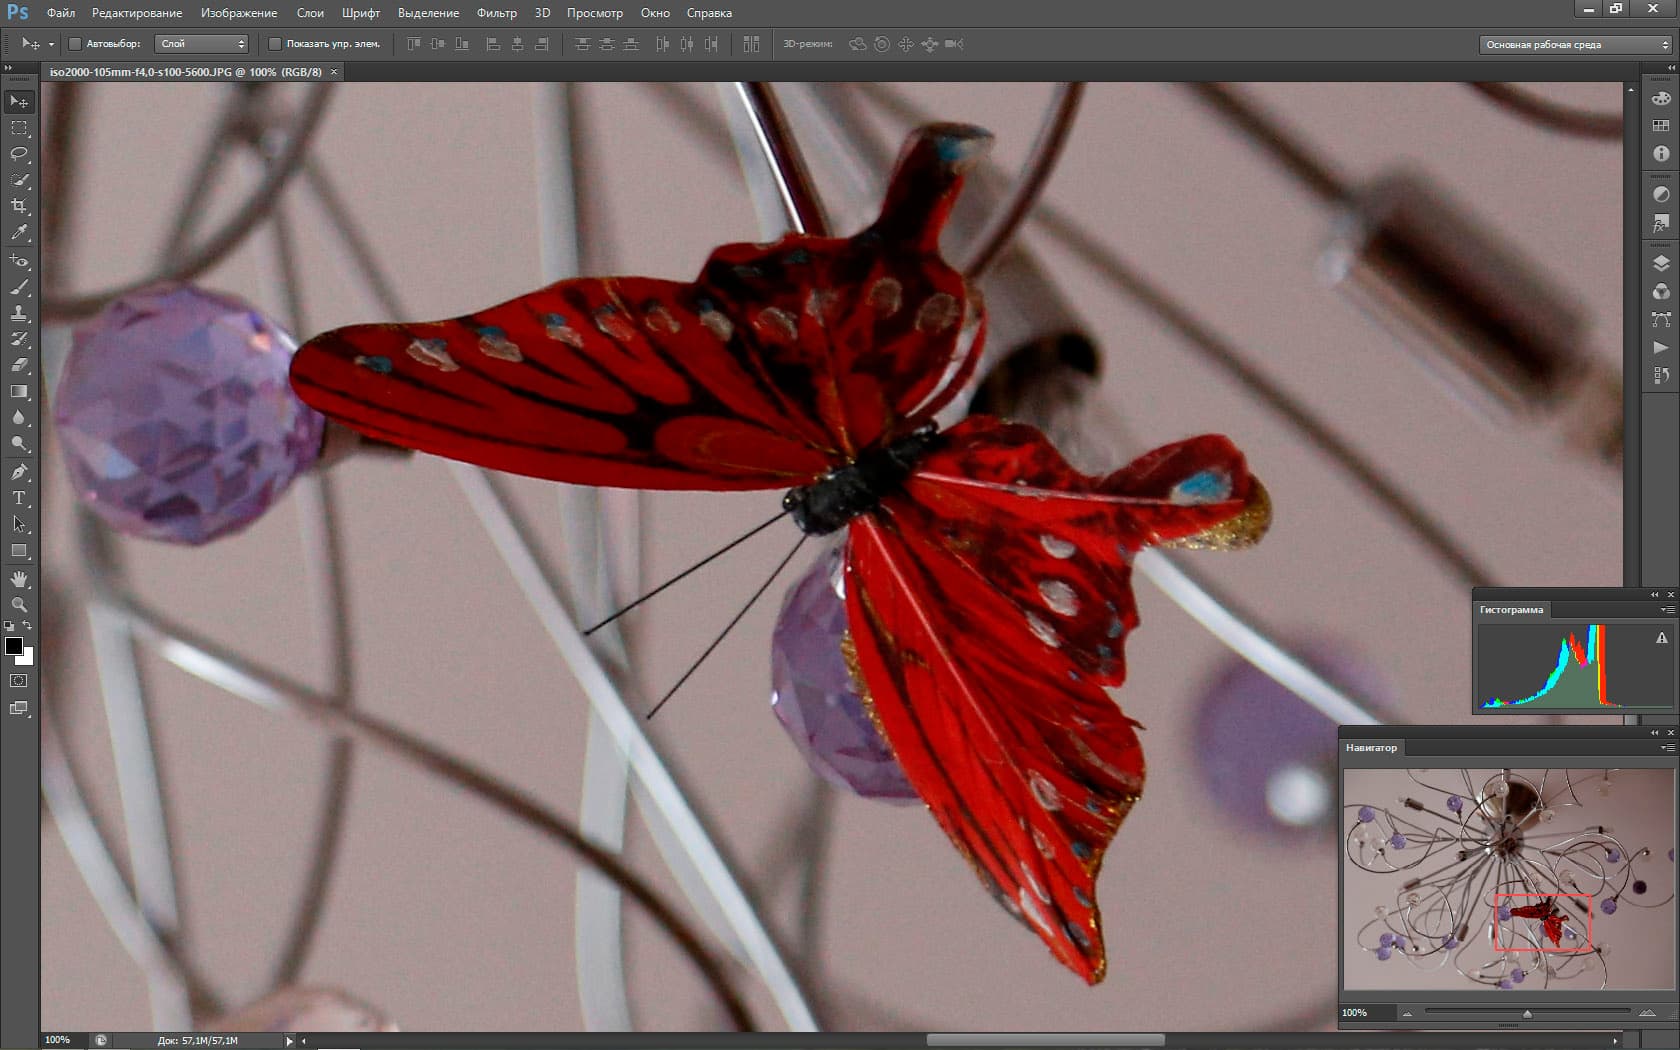The height and width of the screenshot is (1050, 1680).
Task: Open the Гистограмма panel options menu
Action: tap(1667, 610)
